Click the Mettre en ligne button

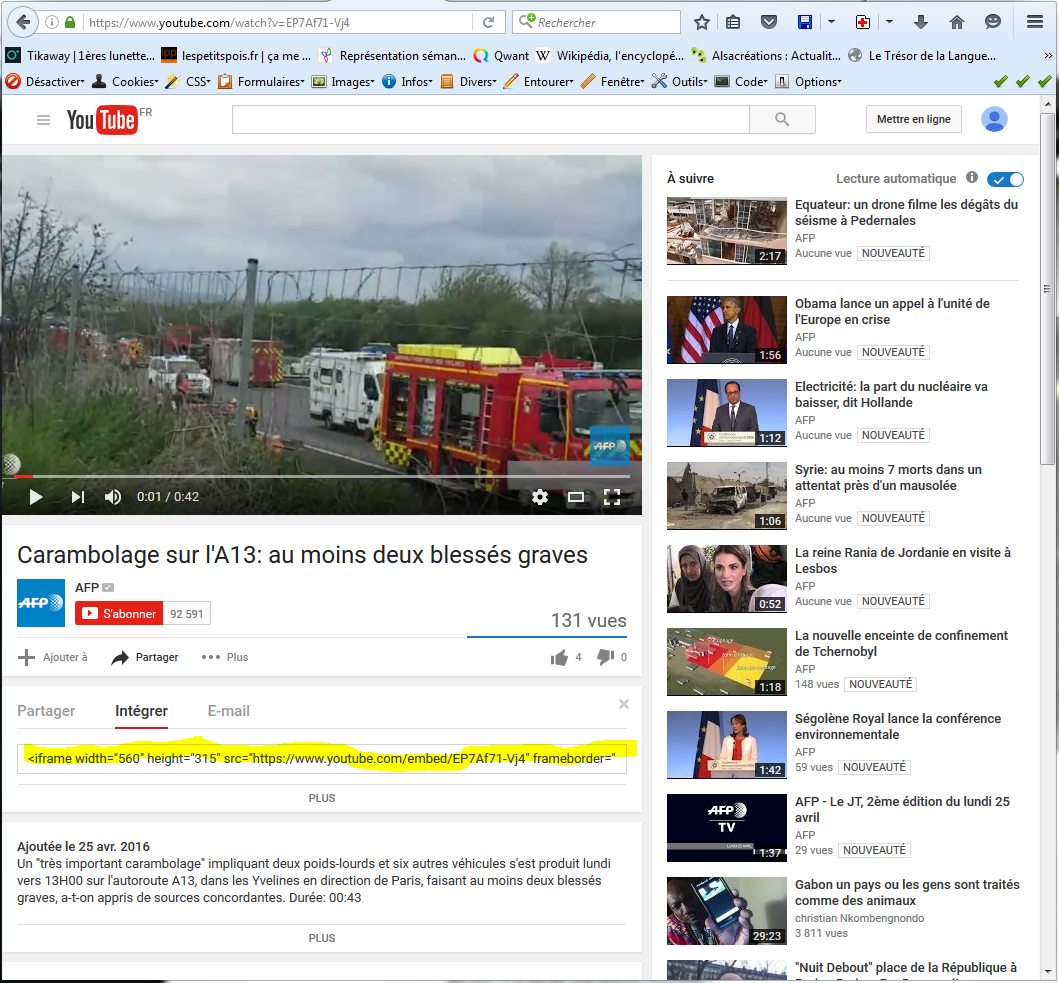click(913, 119)
